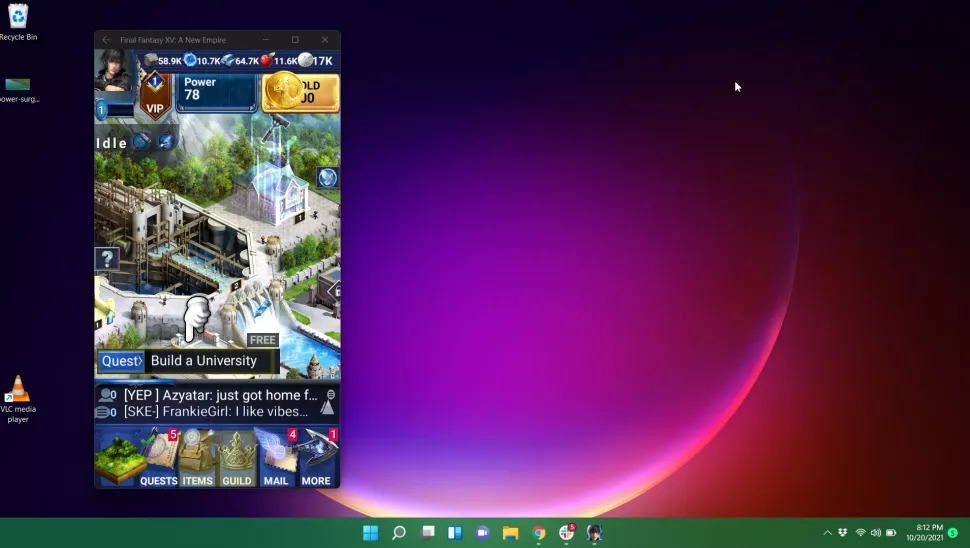Open VLC media player desktop shortcut

18,398
